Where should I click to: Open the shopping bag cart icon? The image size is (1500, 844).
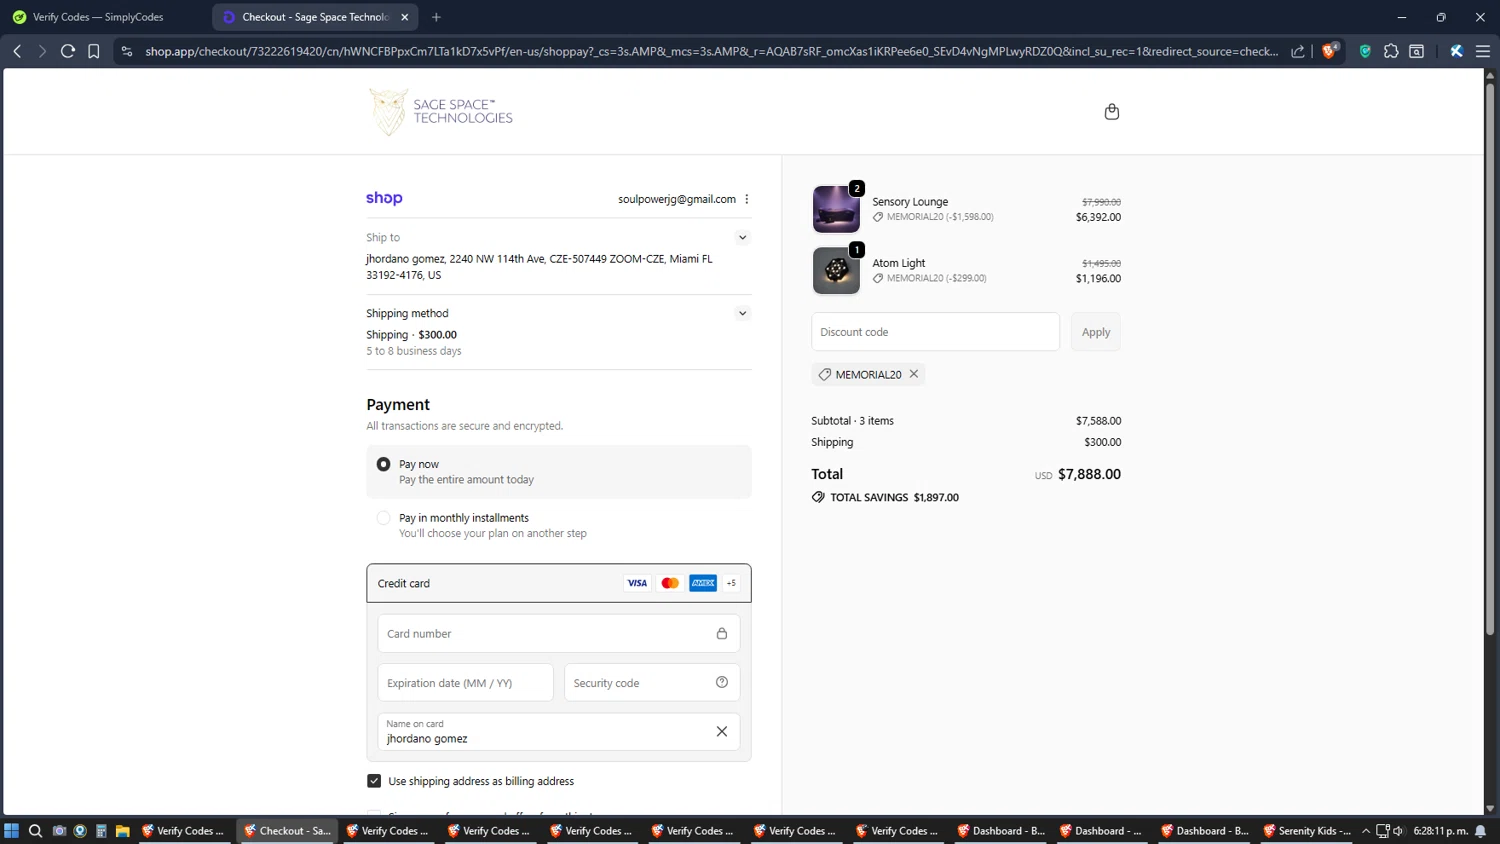1111,111
